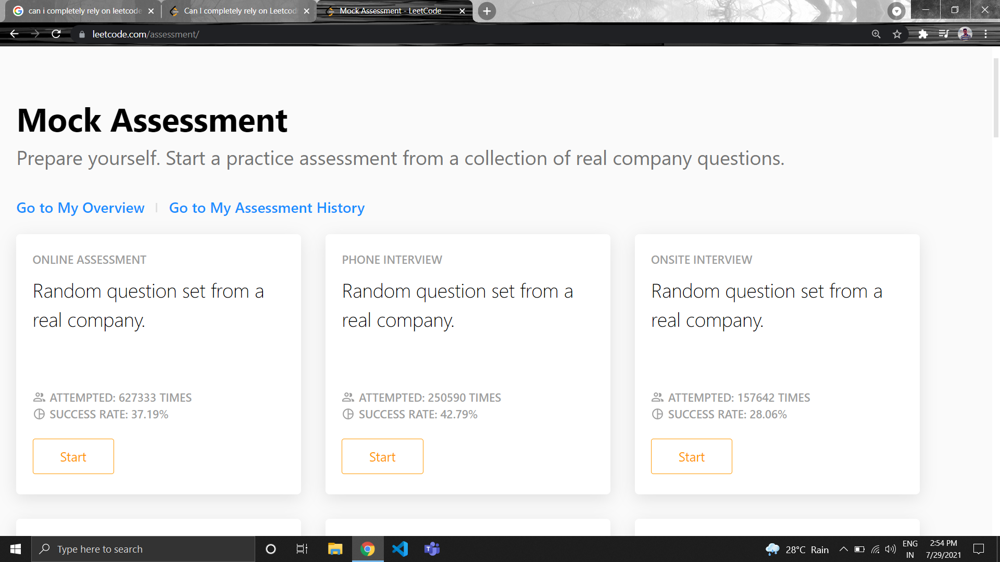Open Microsoft Teams from taskbar

pos(432,549)
